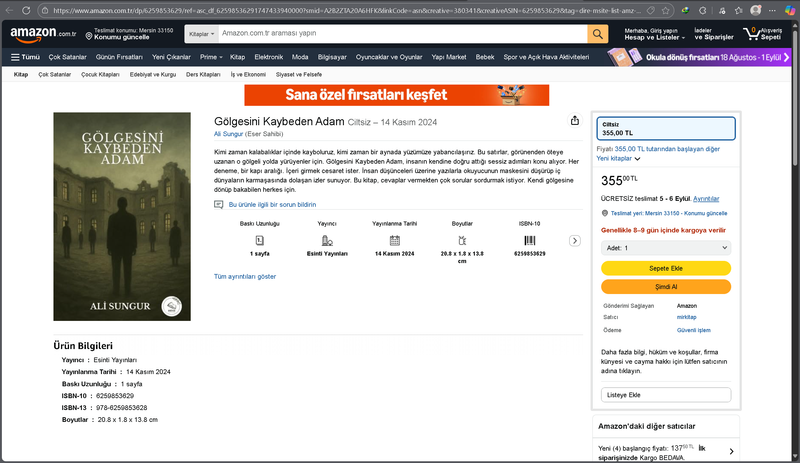Open İadeler ve Siparişler
This screenshot has width=800, height=463.
[714, 34]
